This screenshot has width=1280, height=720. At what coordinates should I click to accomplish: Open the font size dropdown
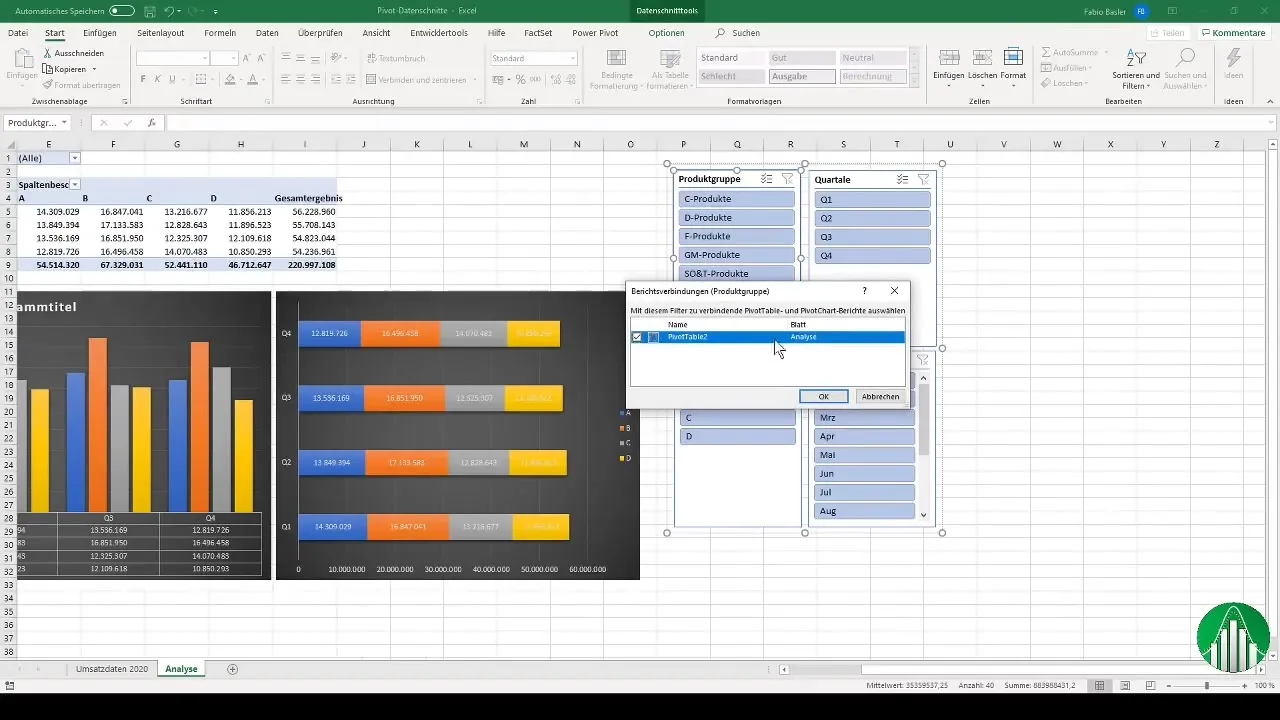[233, 58]
